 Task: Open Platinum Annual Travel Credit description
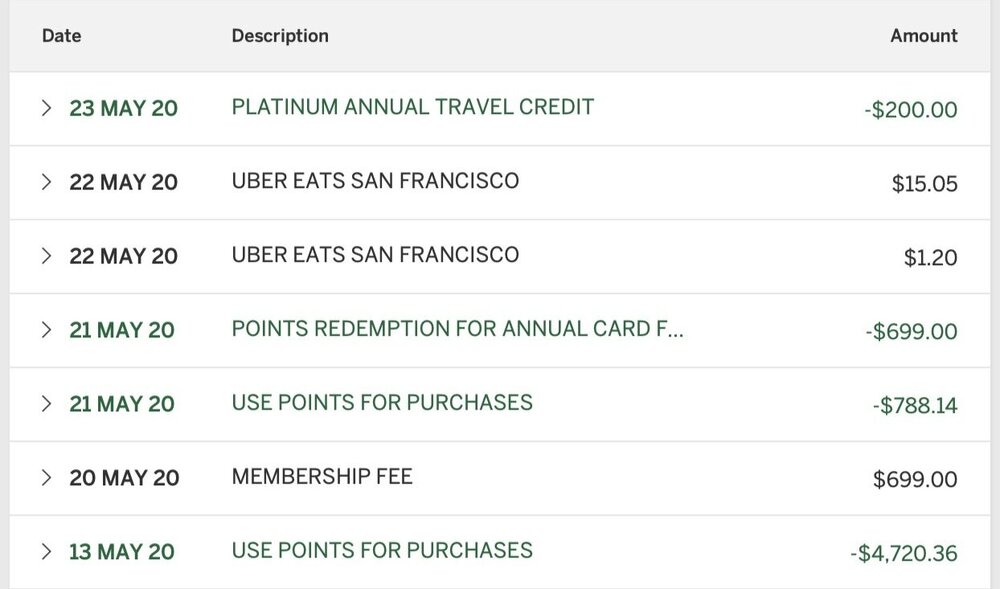412,107
